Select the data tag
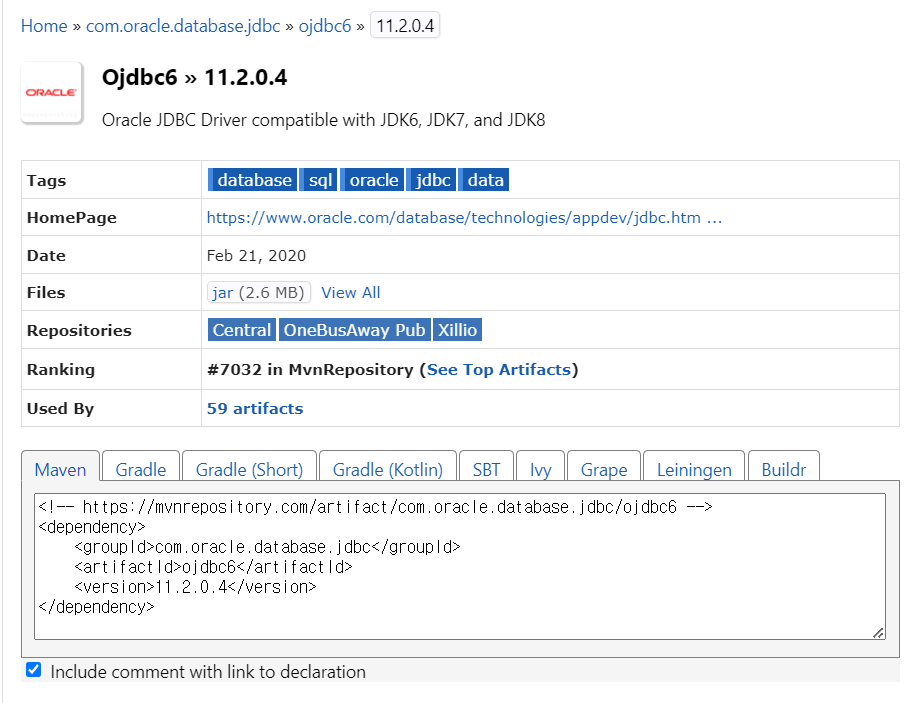913x703 pixels. click(x=484, y=180)
